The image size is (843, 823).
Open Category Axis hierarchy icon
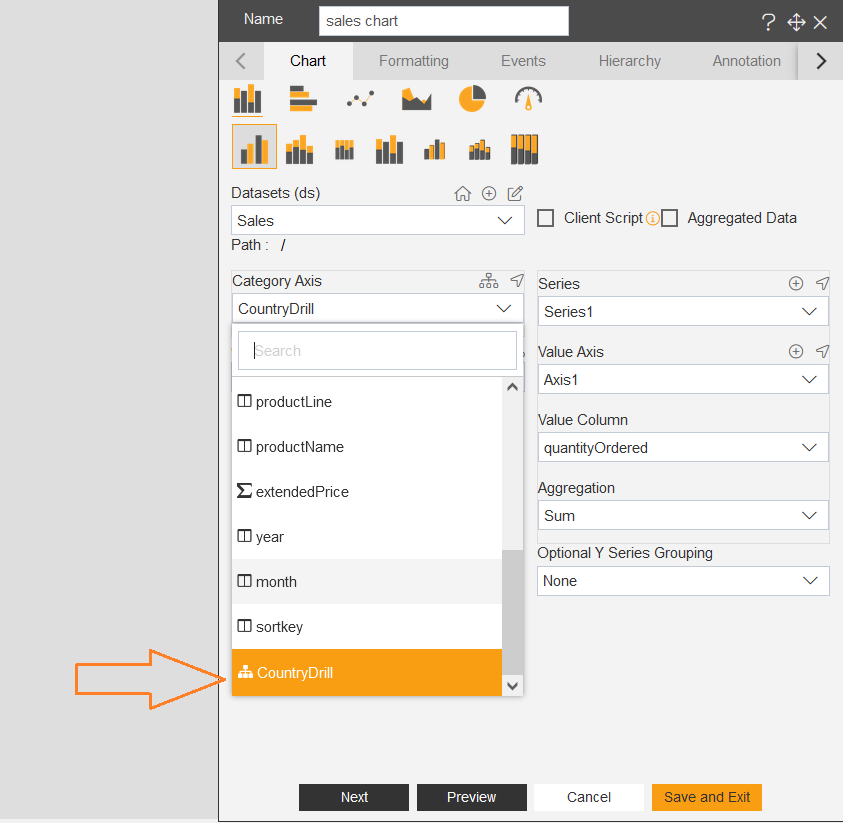pos(489,281)
